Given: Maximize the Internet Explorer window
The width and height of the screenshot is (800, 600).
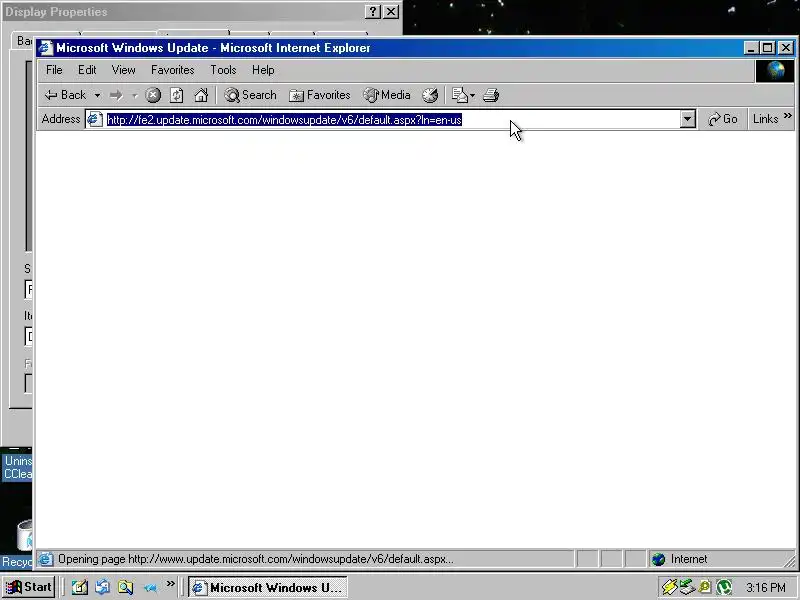Looking at the screenshot, I should (767, 48).
